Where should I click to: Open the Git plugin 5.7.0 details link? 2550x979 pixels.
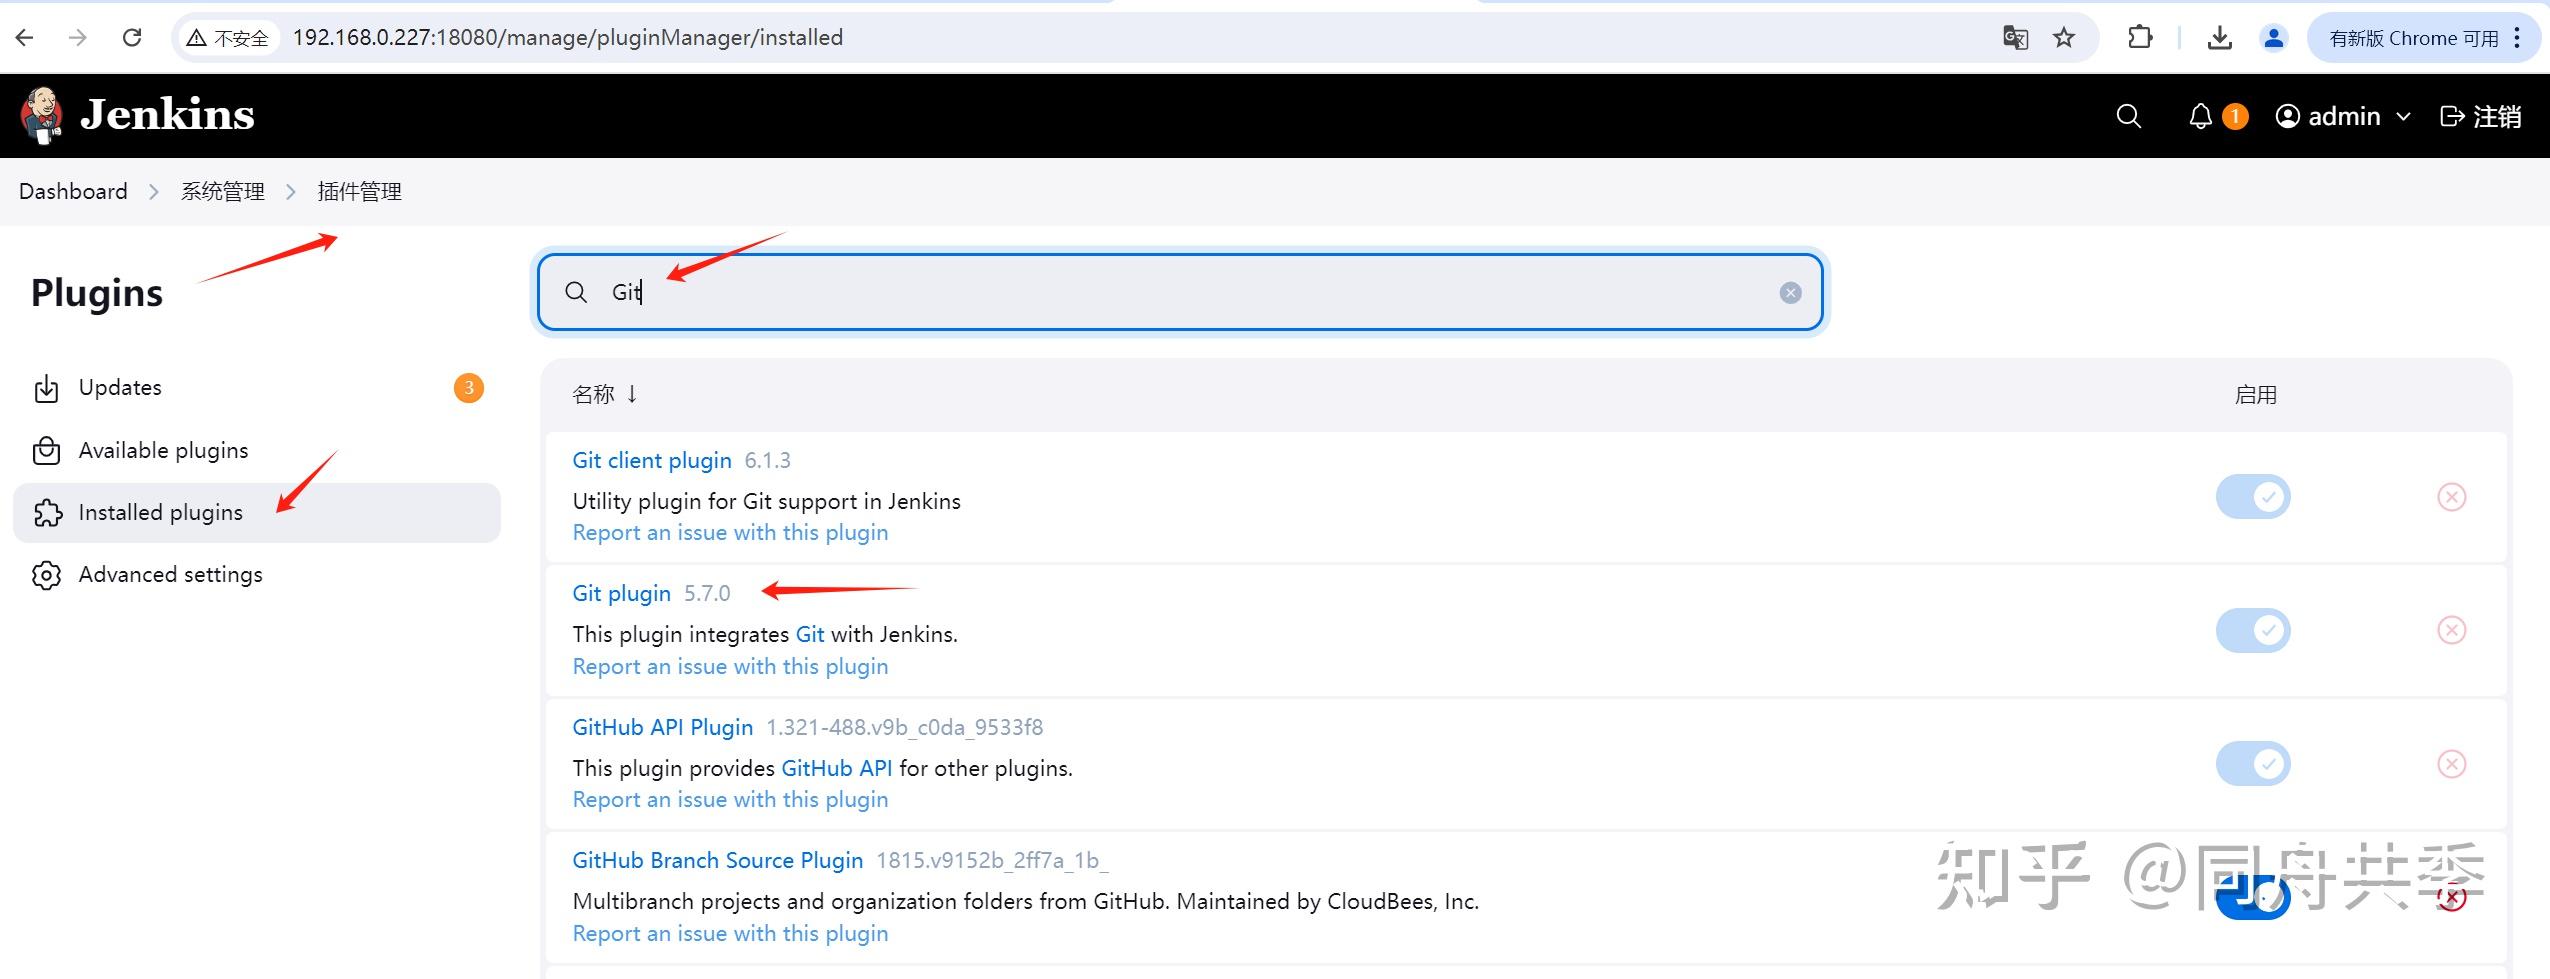tap(622, 592)
